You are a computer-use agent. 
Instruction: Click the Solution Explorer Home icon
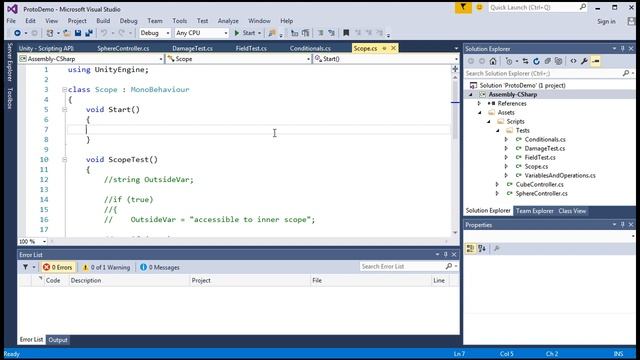[x=493, y=61]
